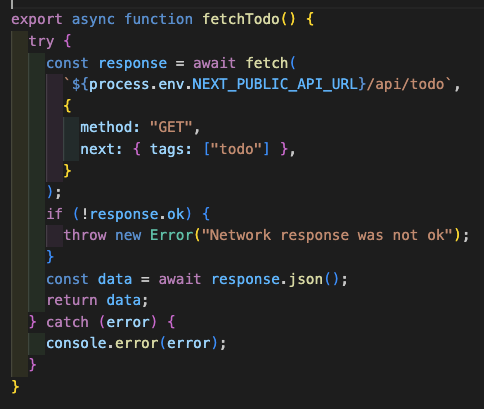Click the /api/todo path text
This screenshot has height=409, width=484.
405,84
